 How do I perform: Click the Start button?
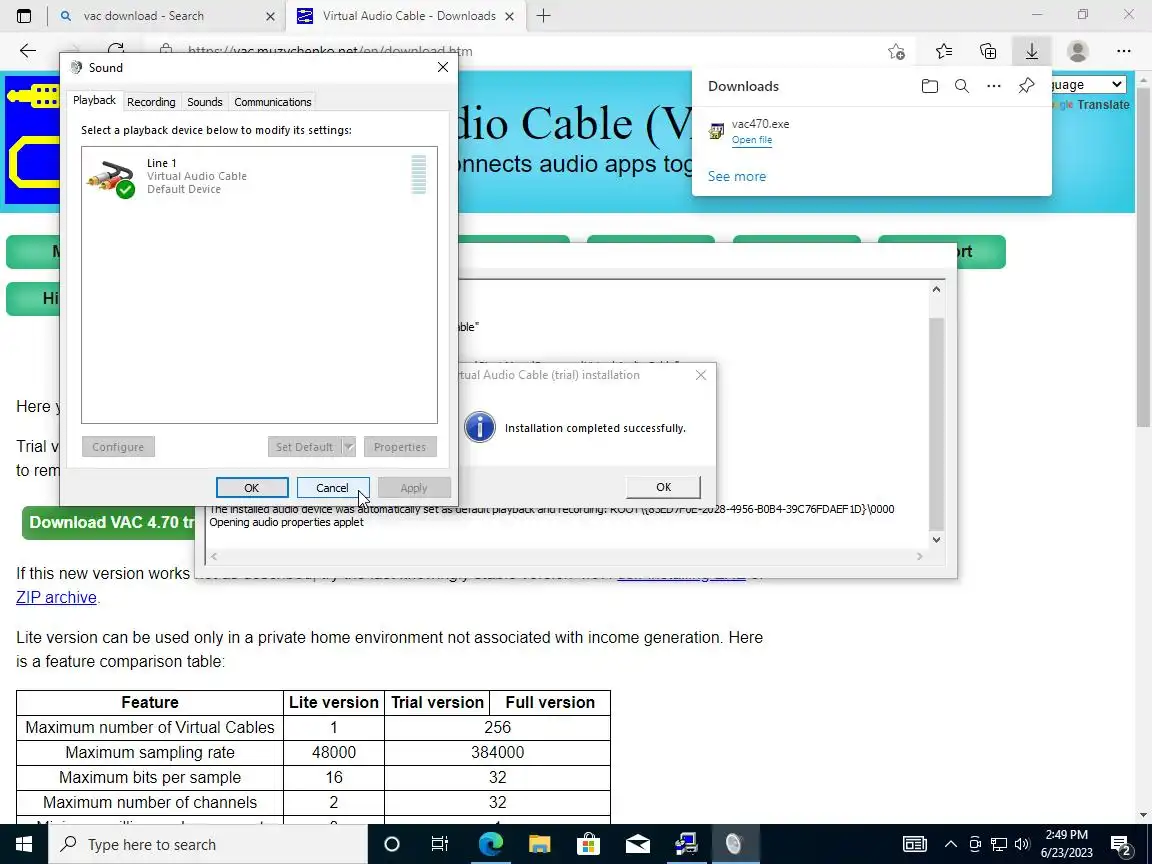click(24, 844)
